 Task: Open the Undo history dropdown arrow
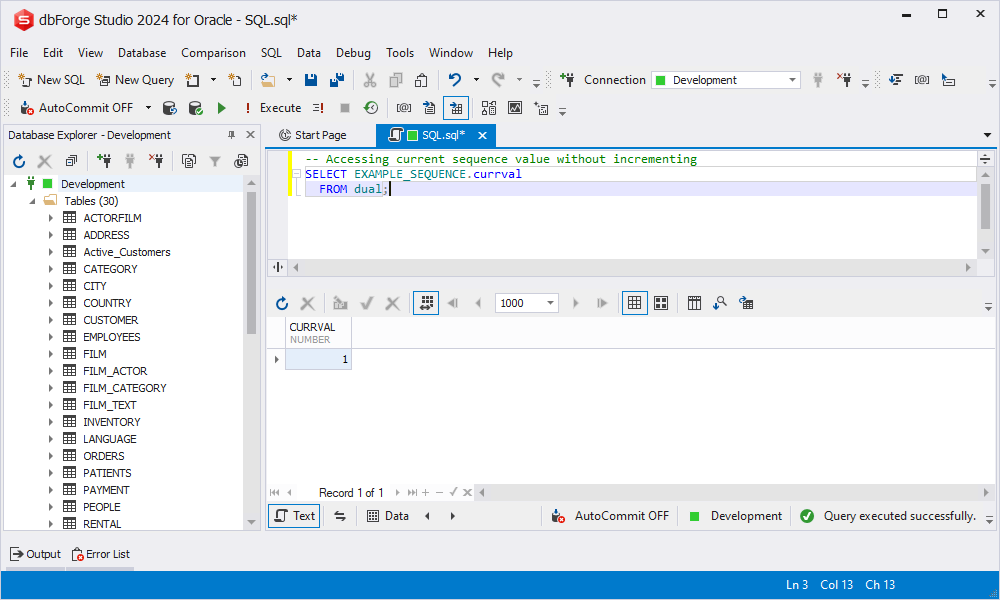point(476,80)
